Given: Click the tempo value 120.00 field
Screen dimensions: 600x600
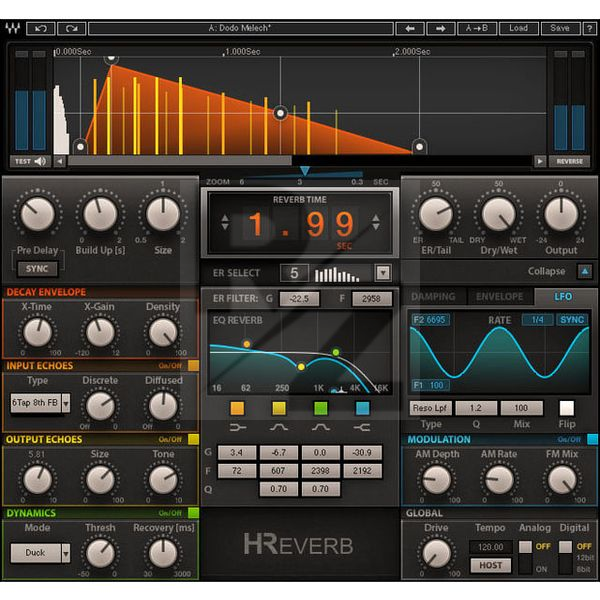Looking at the screenshot, I should pos(490,547).
